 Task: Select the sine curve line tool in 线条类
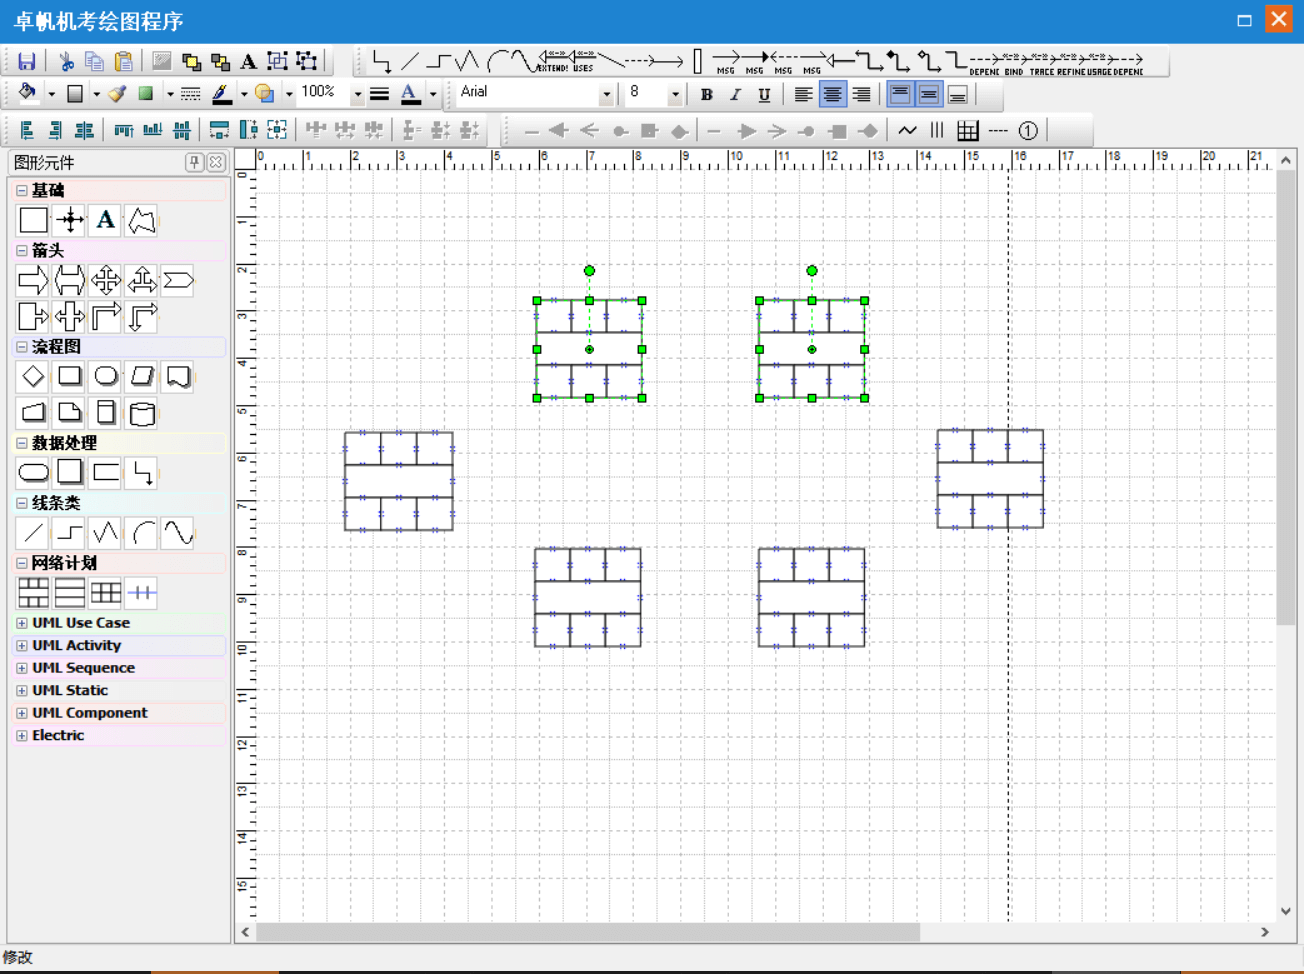[178, 533]
